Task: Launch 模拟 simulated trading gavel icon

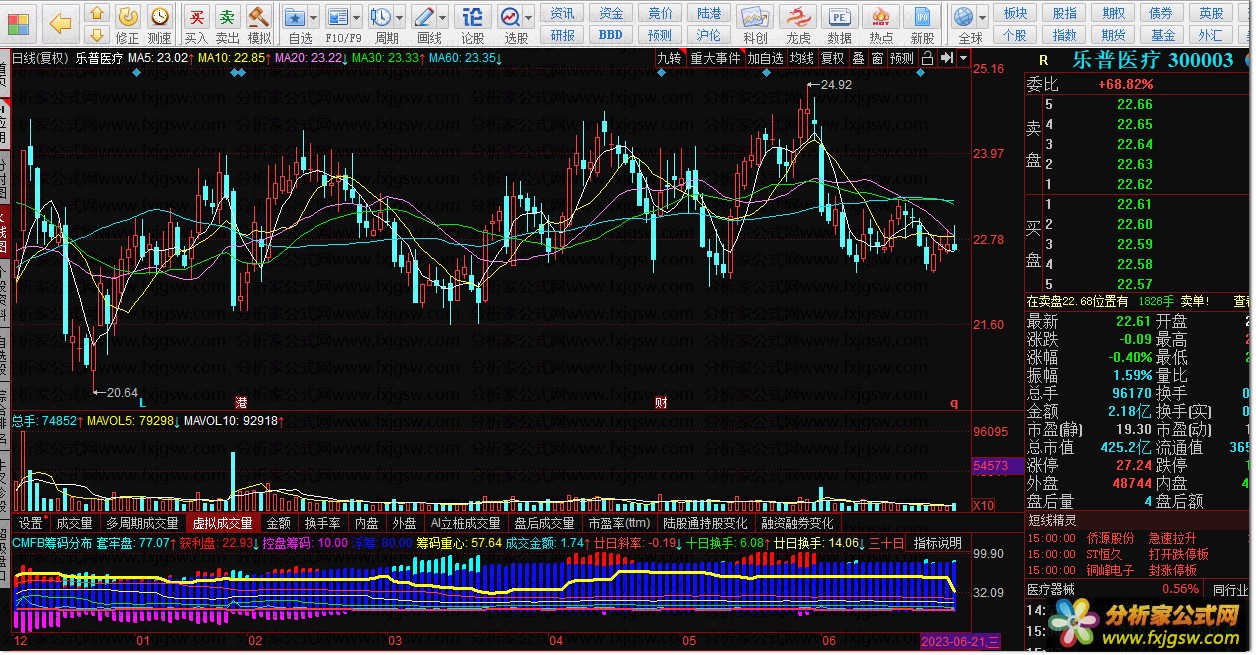Action: (259, 24)
